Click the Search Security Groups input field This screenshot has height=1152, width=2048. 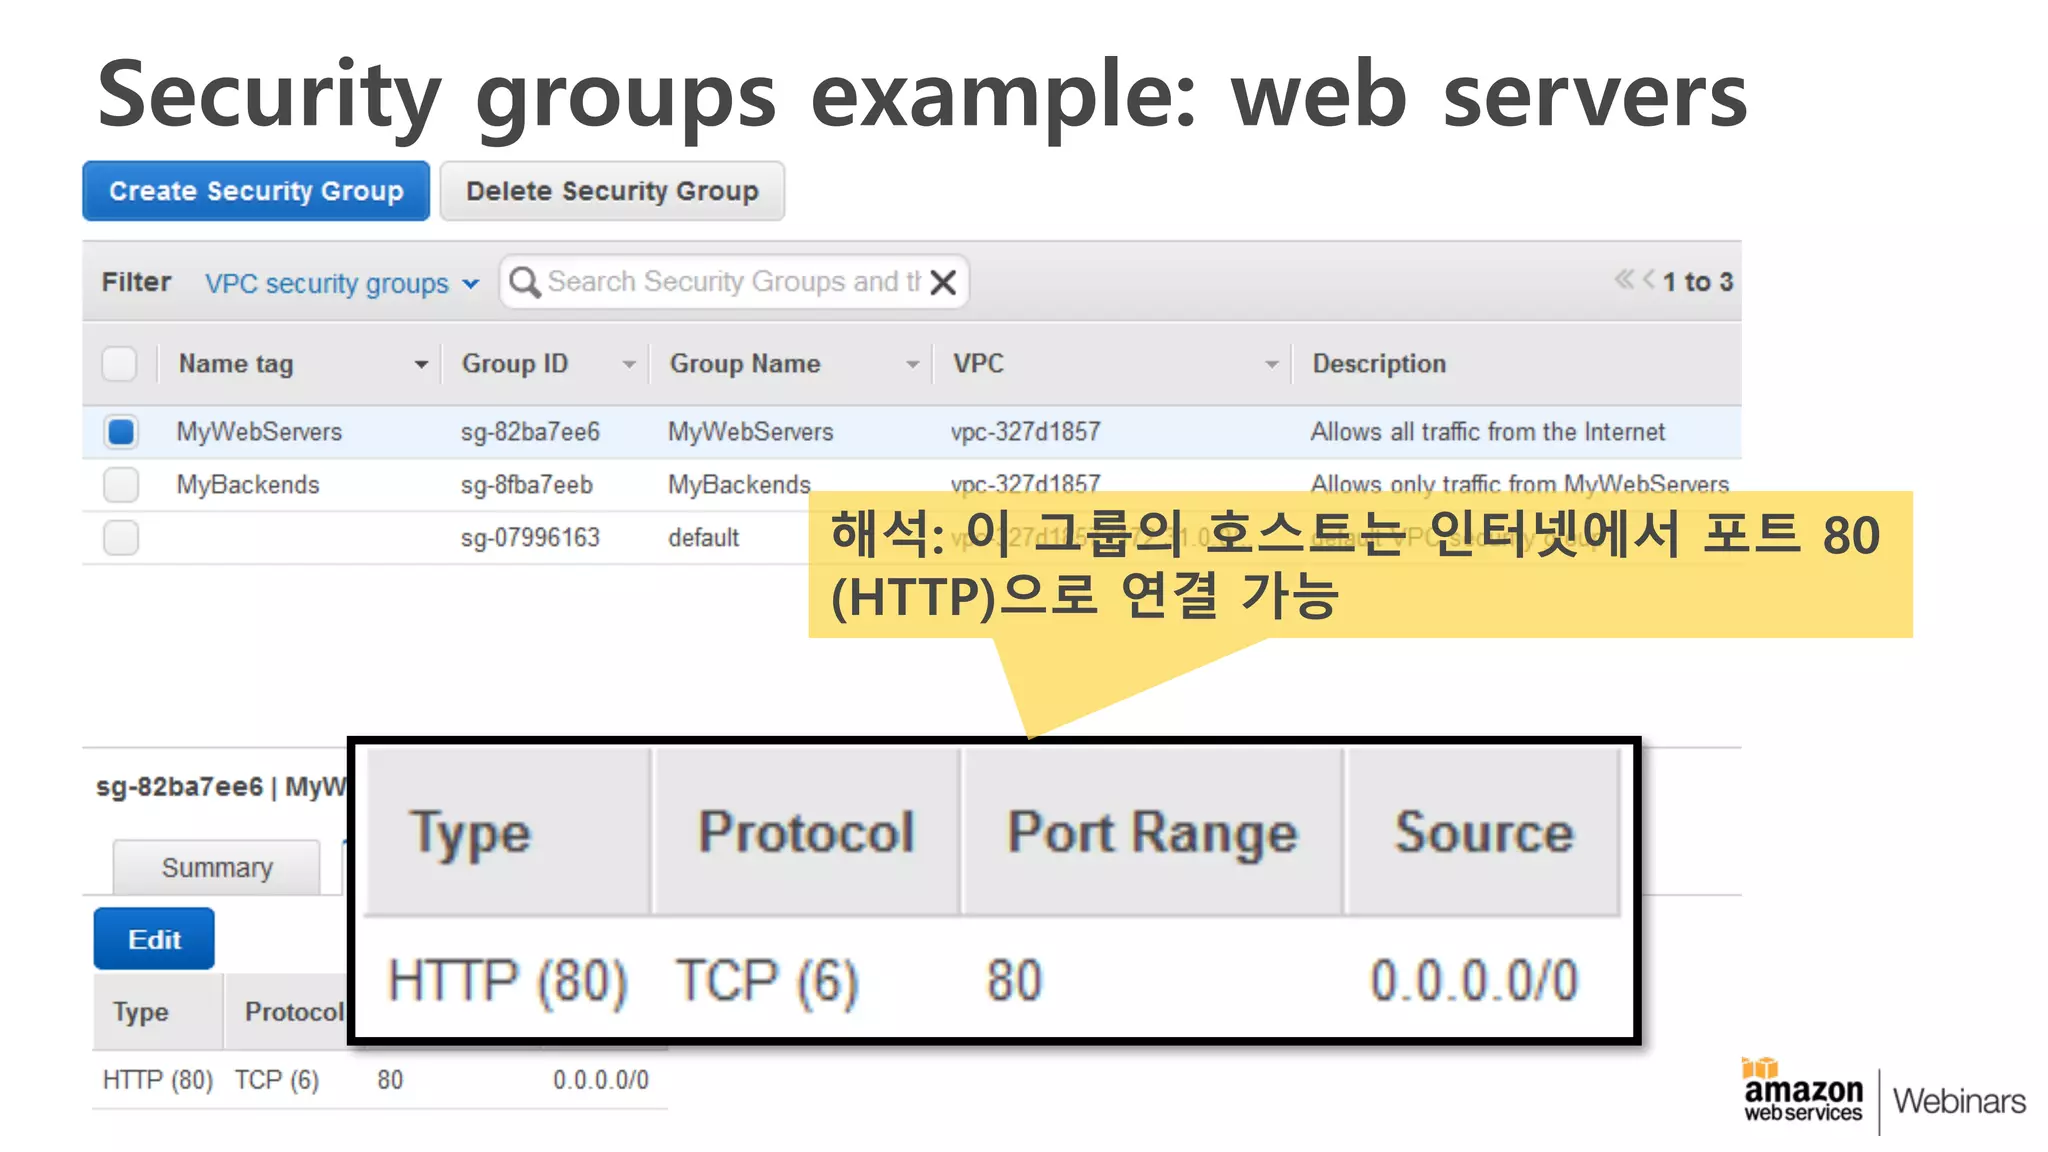point(734,282)
